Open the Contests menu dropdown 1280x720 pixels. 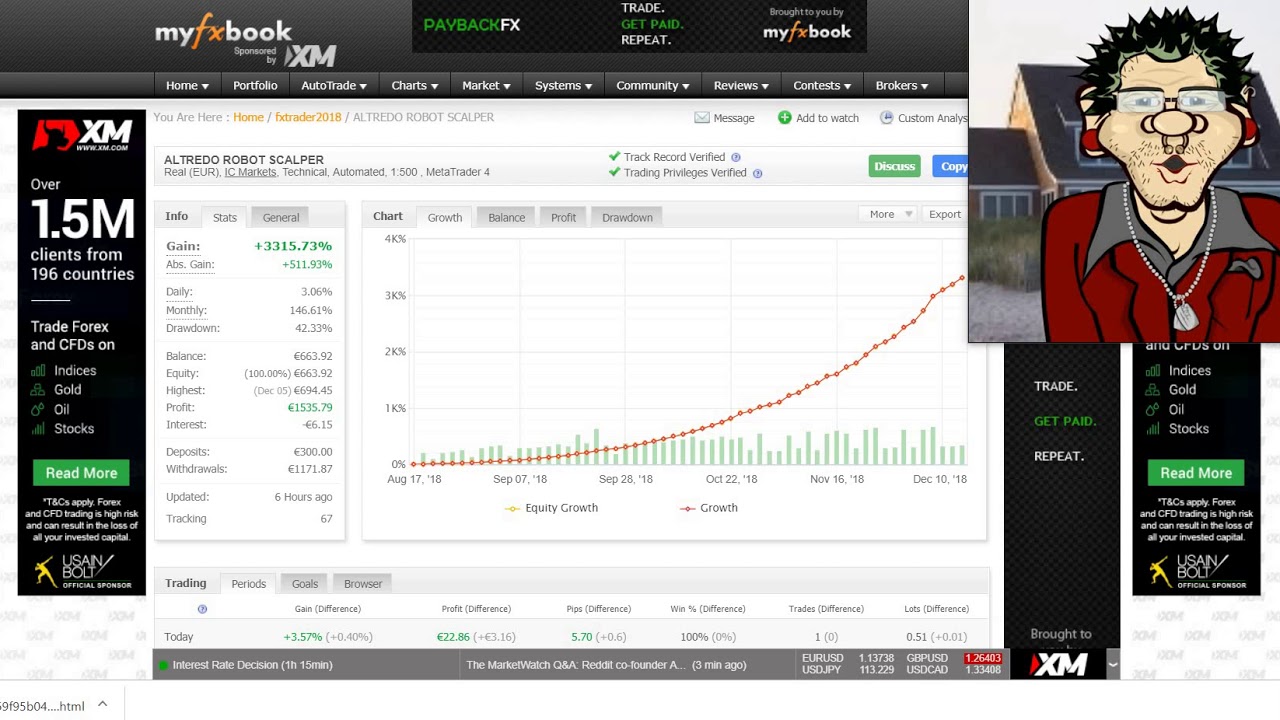822,86
